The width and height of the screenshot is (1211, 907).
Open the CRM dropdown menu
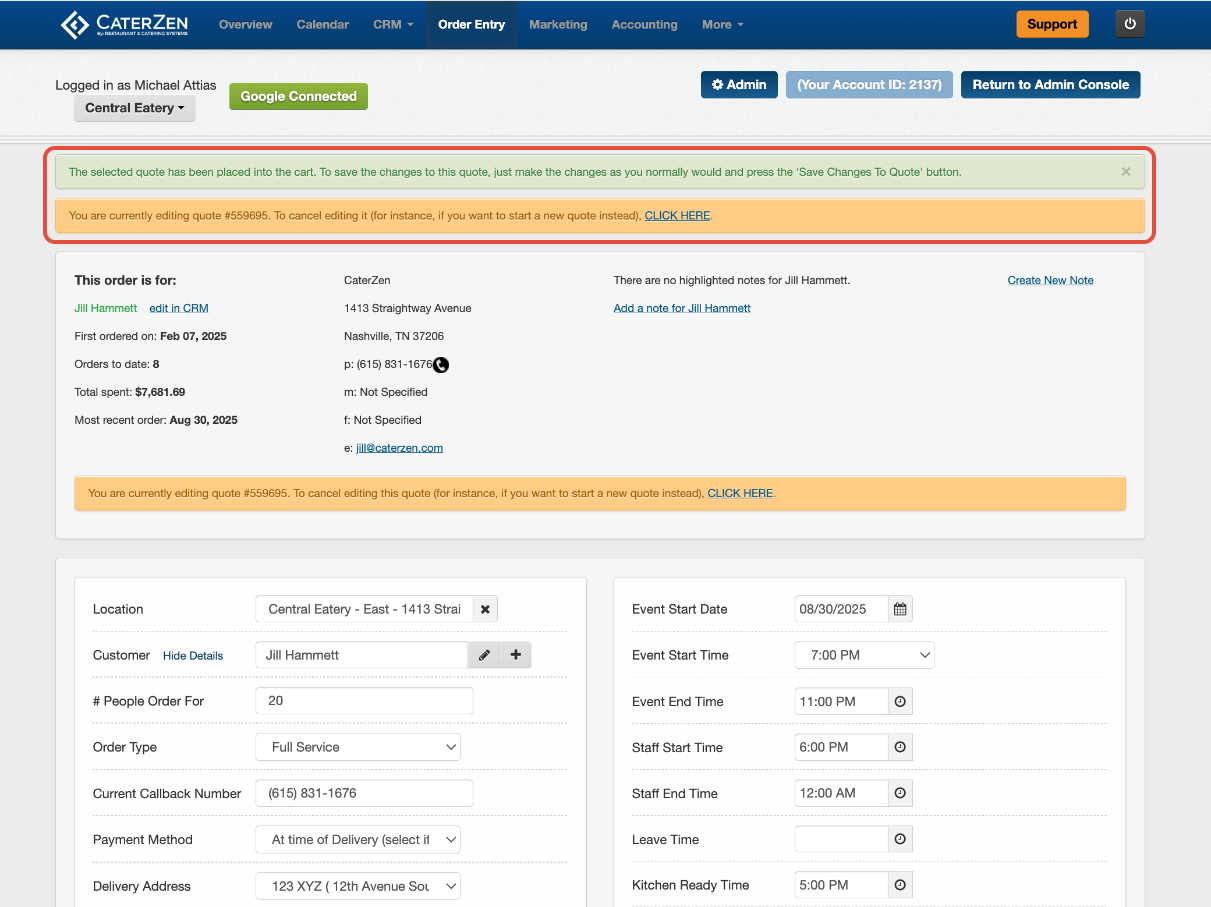coord(393,24)
